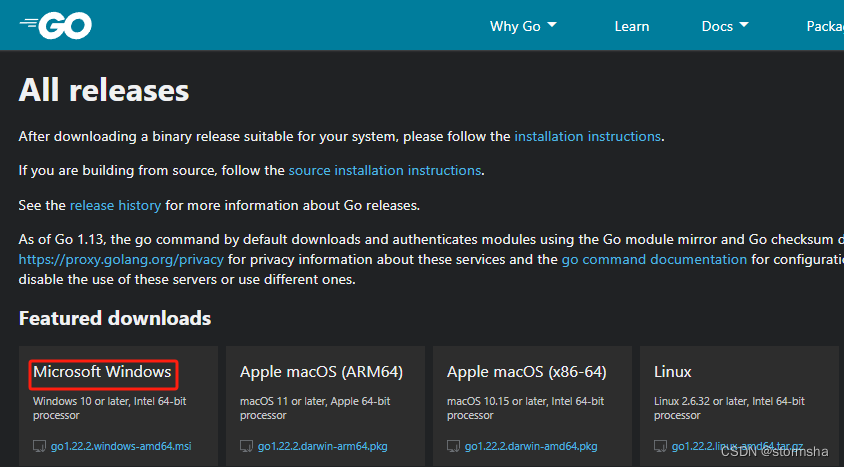The width and height of the screenshot is (844, 467).
Task: Click the Featured downloads heading
Action: [115, 318]
